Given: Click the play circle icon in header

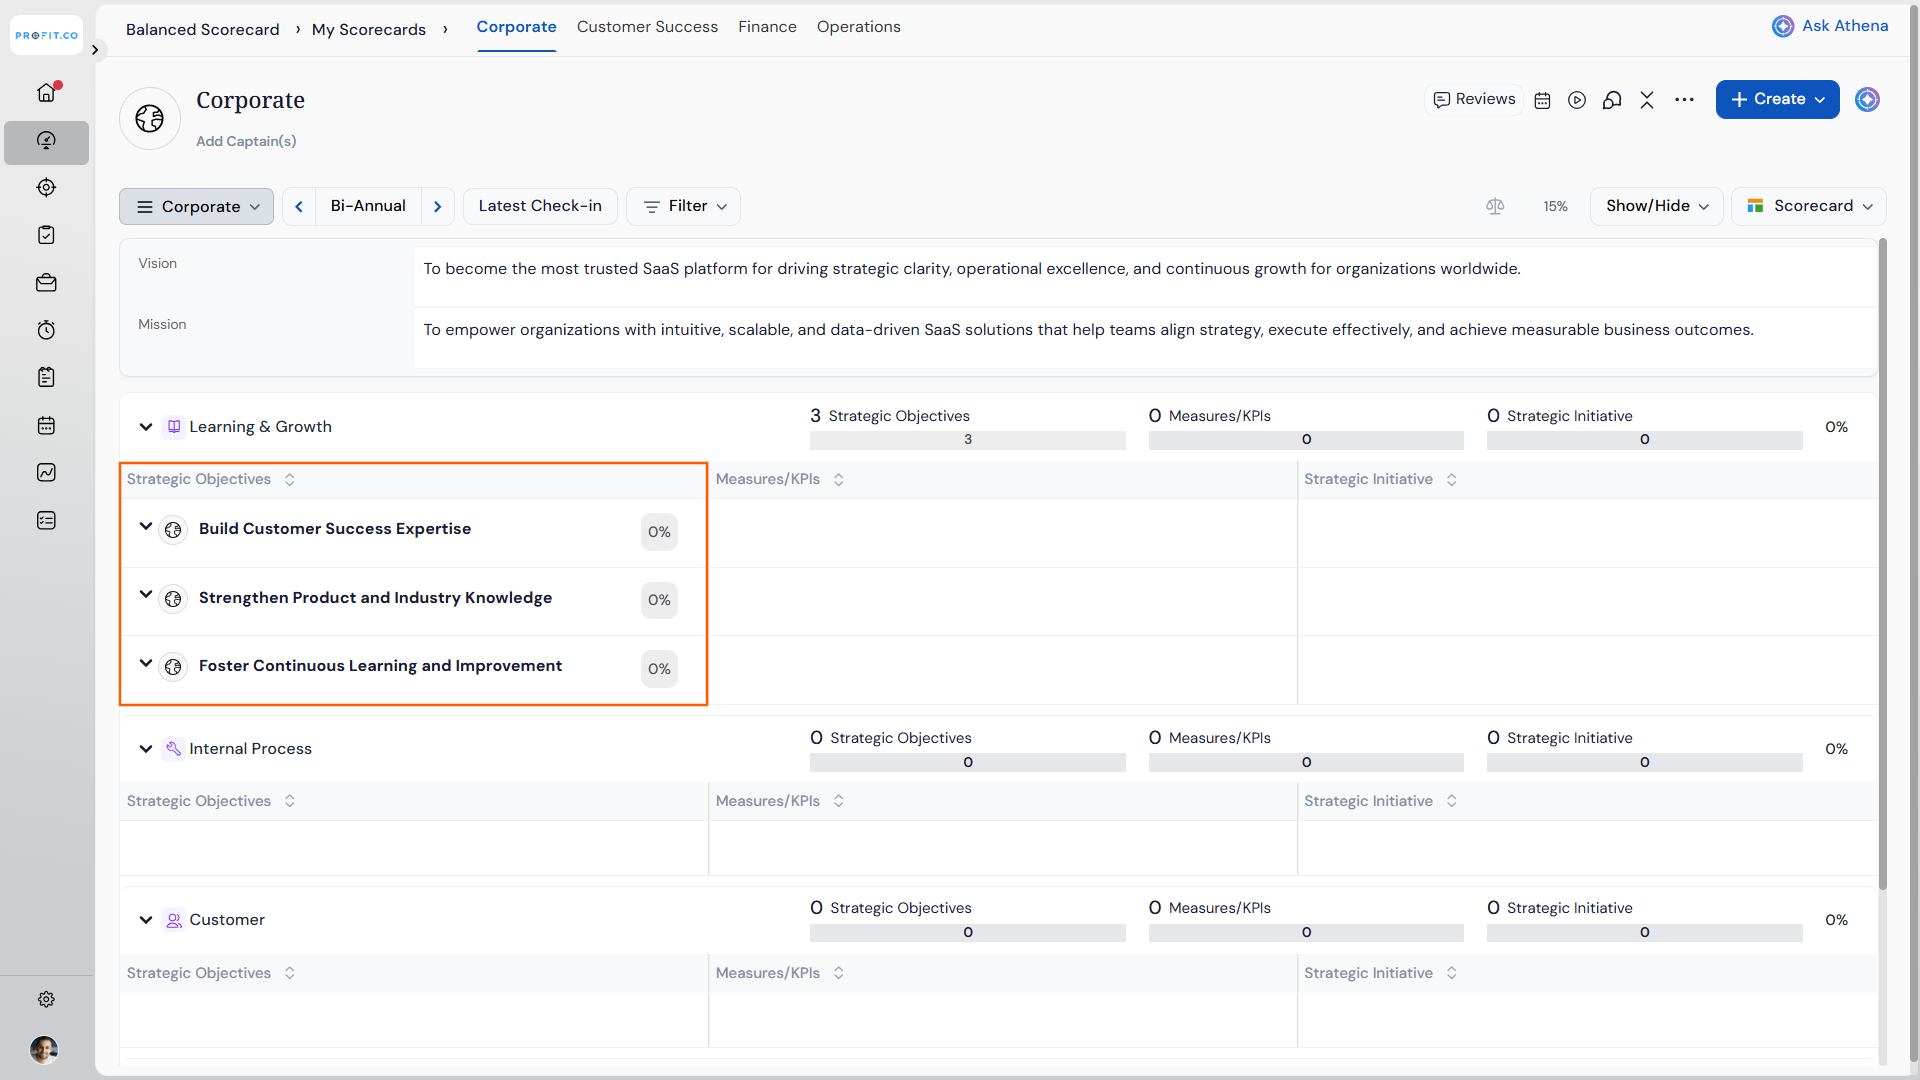Looking at the screenshot, I should coord(1577,100).
